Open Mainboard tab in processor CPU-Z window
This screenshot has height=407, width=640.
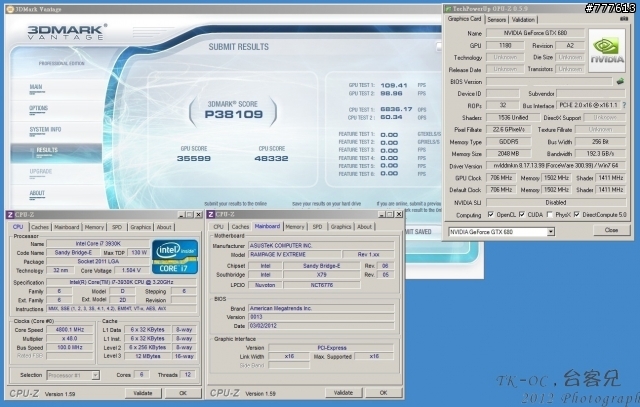coord(67,227)
